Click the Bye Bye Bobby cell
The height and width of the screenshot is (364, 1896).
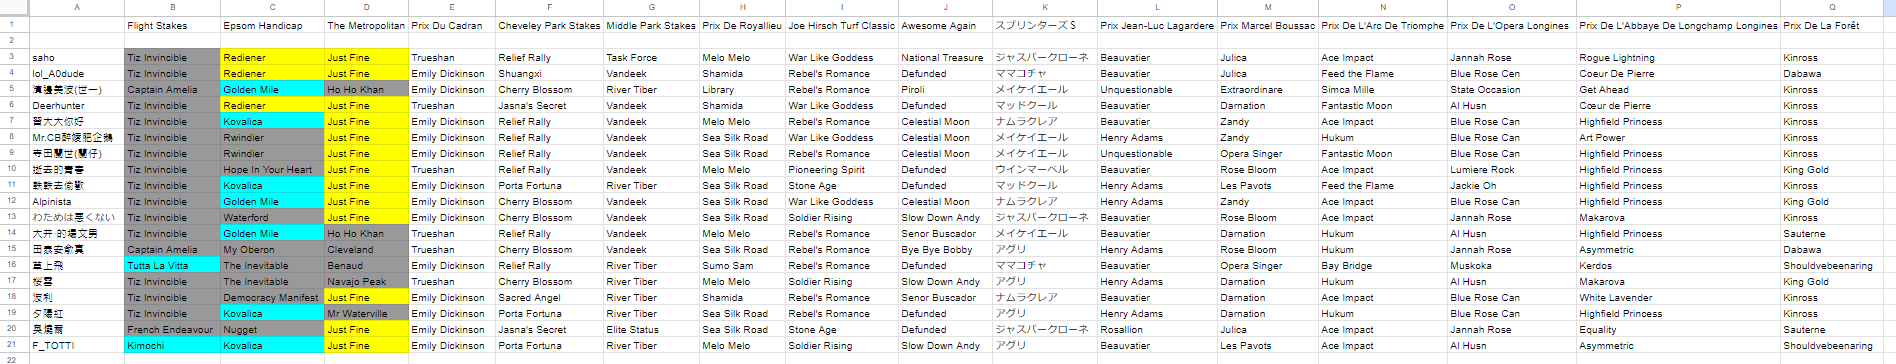click(x=945, y=249)
